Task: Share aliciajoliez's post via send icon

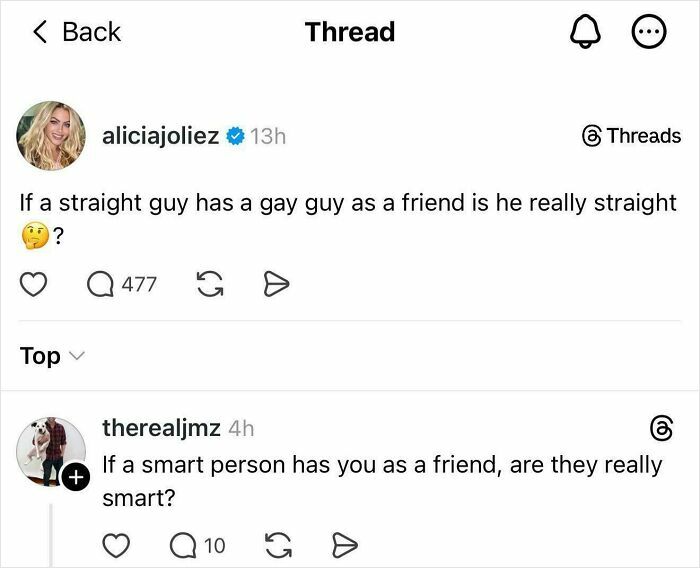Action: point(274,285)
